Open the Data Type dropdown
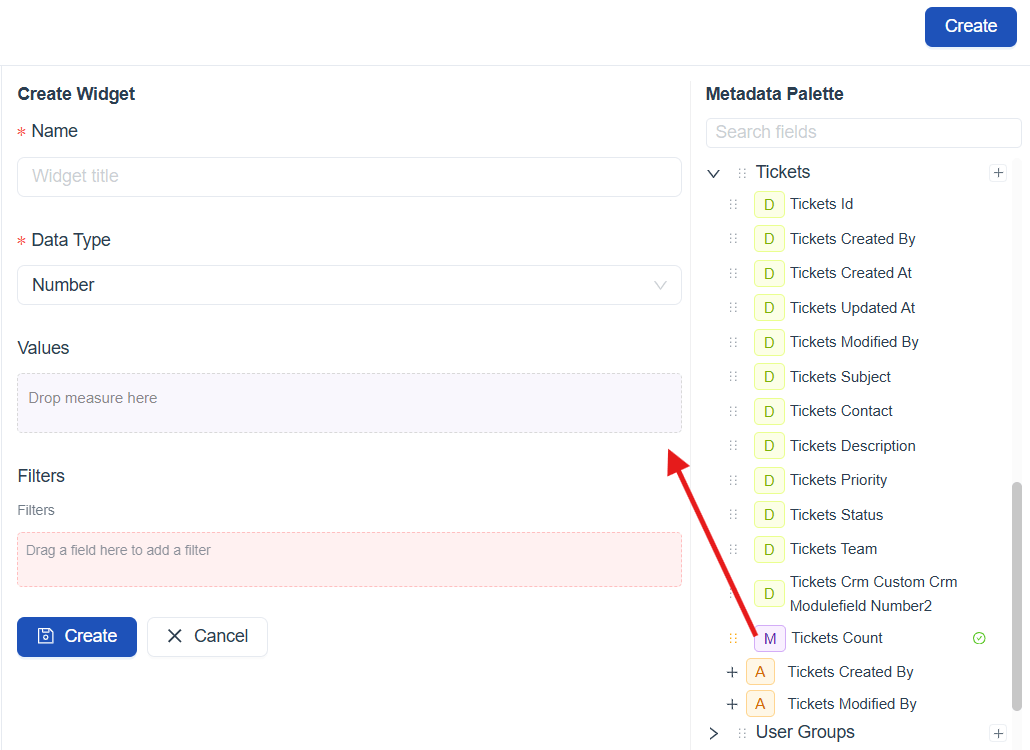The width and height of the screenshot is (1030, 750). pyautogui.click(x=349, y=285)
